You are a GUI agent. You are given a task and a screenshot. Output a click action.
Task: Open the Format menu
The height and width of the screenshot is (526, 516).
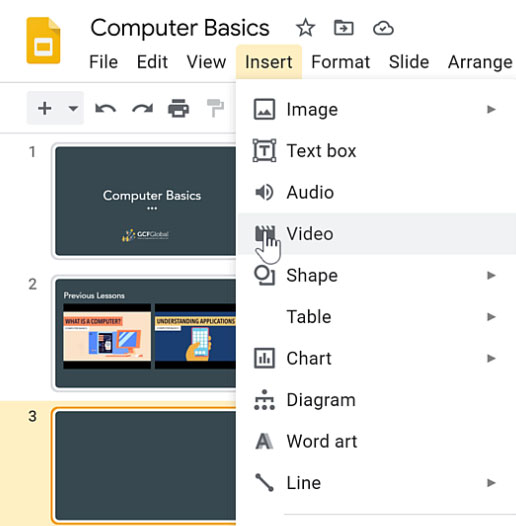[x=341, y=62]
